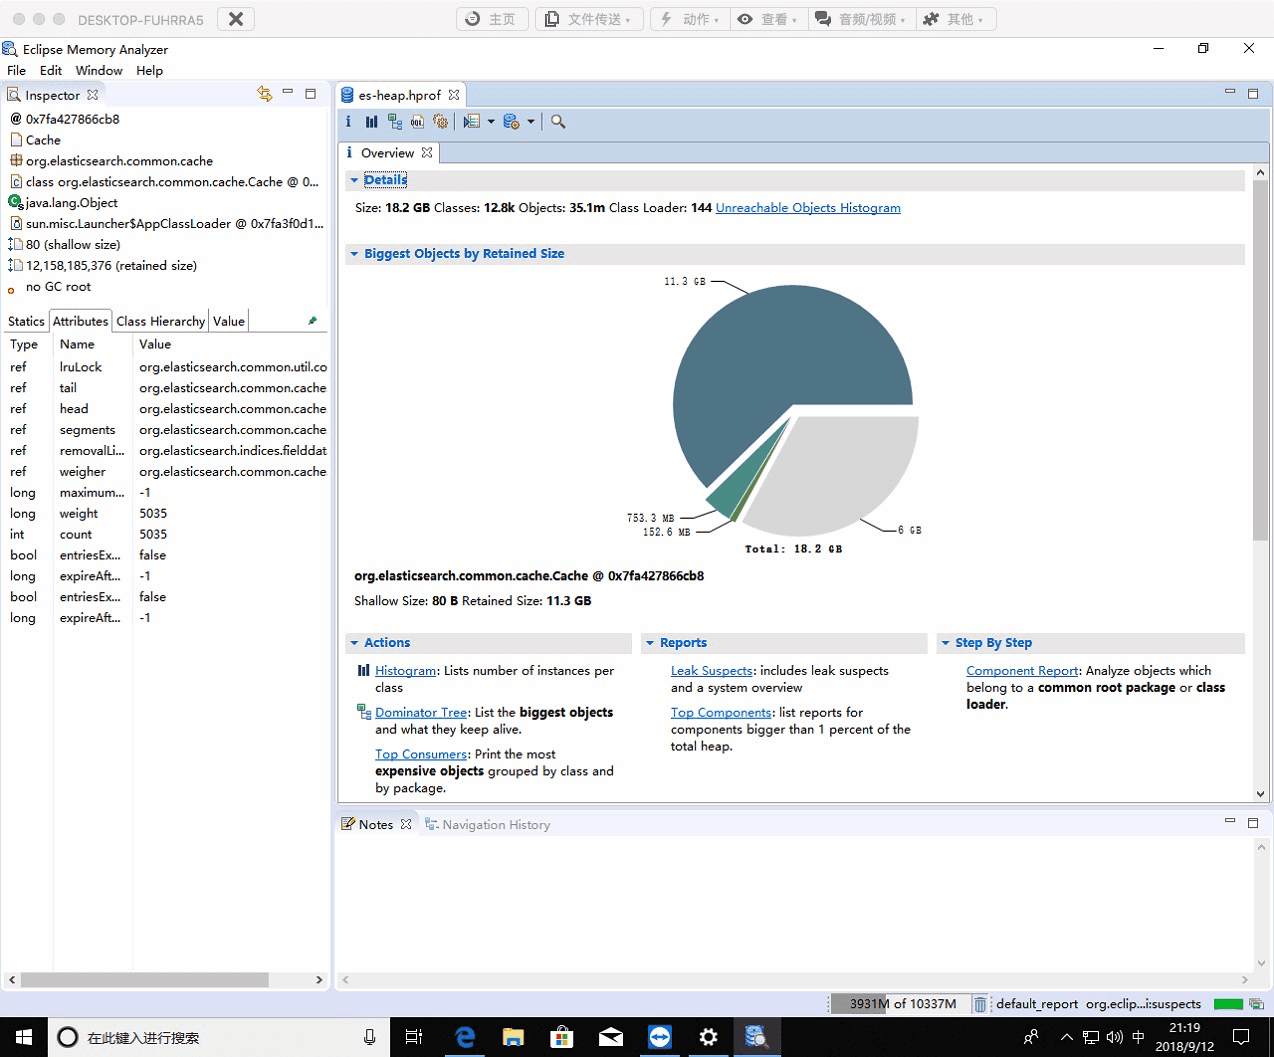Create a histogram from toolbar bar-chart icon
The image size is (1274, 1057).
click(372, 121)
